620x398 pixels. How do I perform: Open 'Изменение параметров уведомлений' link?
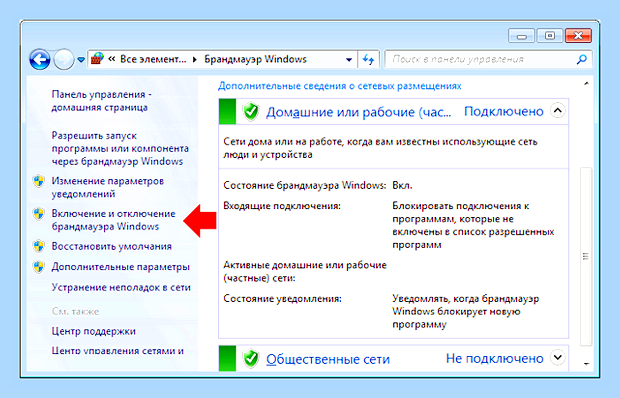pyautogui.click(x=108, y=187)
